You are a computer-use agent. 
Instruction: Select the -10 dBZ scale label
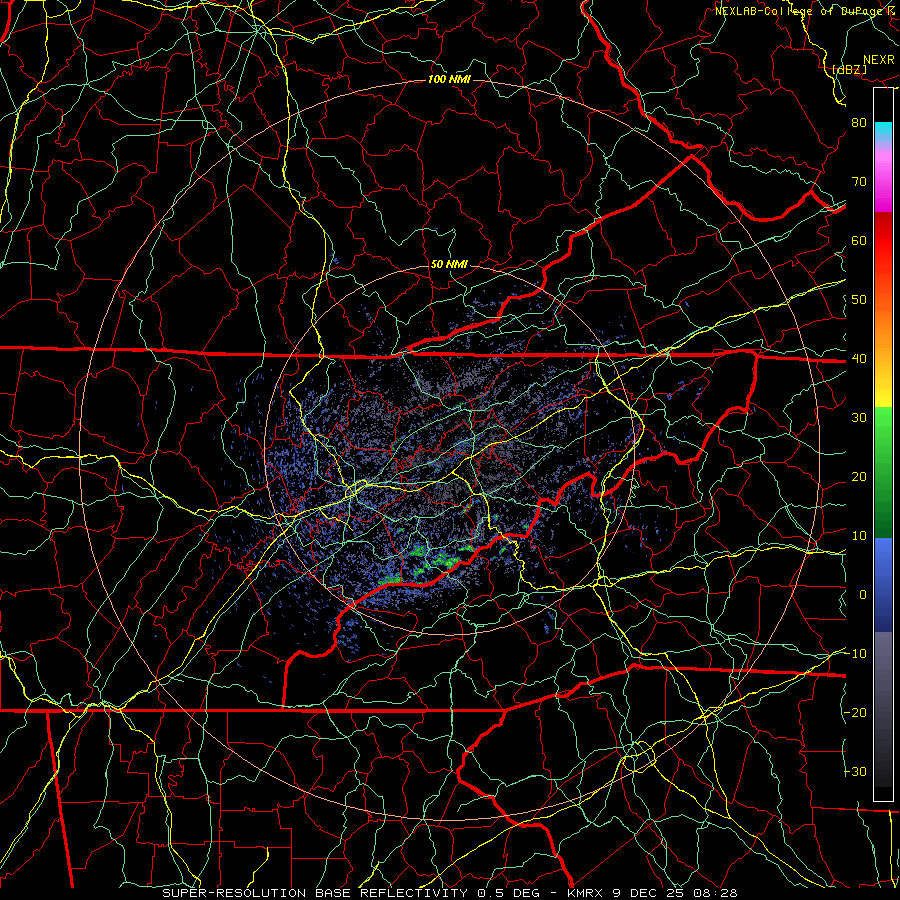(856, 654)
